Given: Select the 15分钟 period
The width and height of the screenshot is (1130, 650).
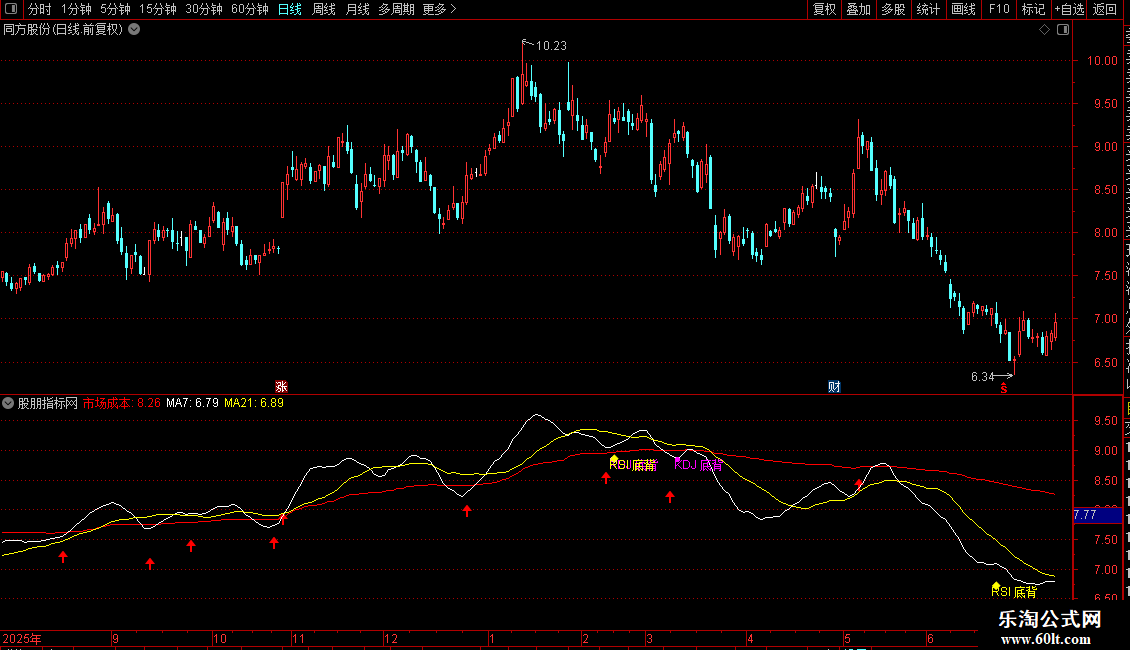Looking at the screenshot, I should [x=157, y=9].
